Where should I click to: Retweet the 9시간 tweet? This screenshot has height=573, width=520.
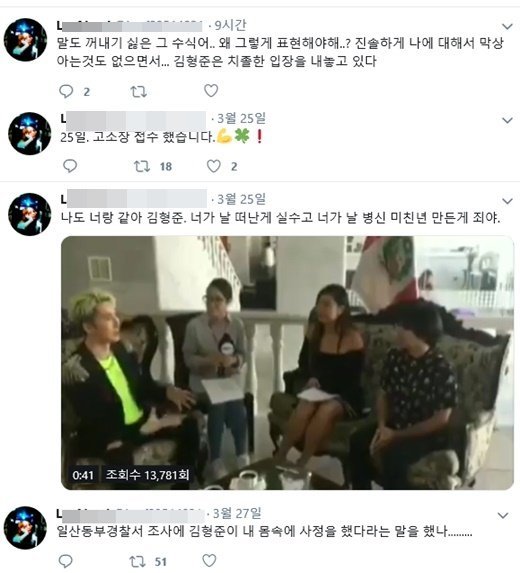pyautogui.click(x=139, y=91)
